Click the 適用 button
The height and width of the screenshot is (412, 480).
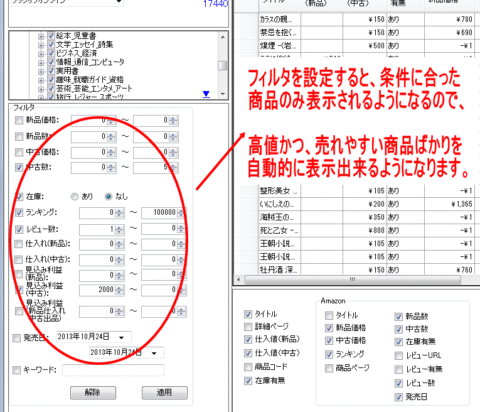click(165, 393)
